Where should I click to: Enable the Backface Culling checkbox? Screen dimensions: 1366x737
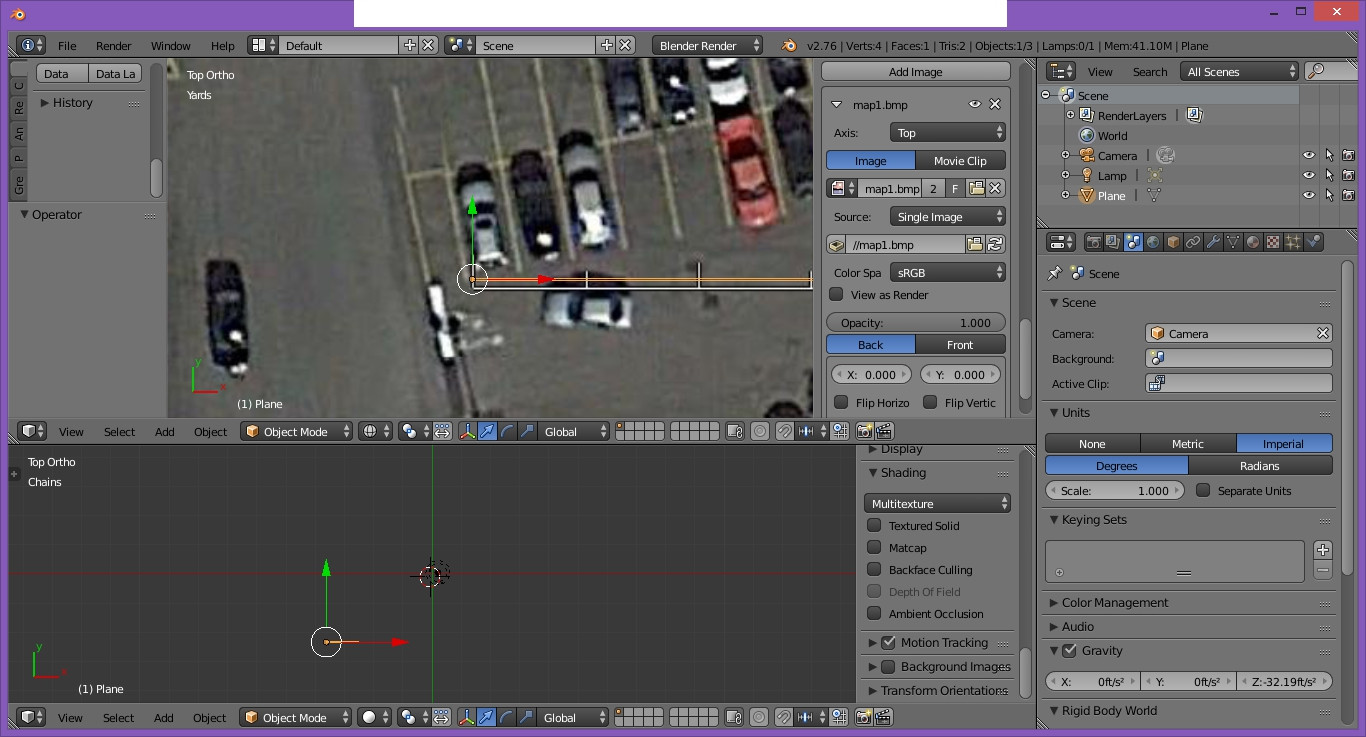[874, 570]
